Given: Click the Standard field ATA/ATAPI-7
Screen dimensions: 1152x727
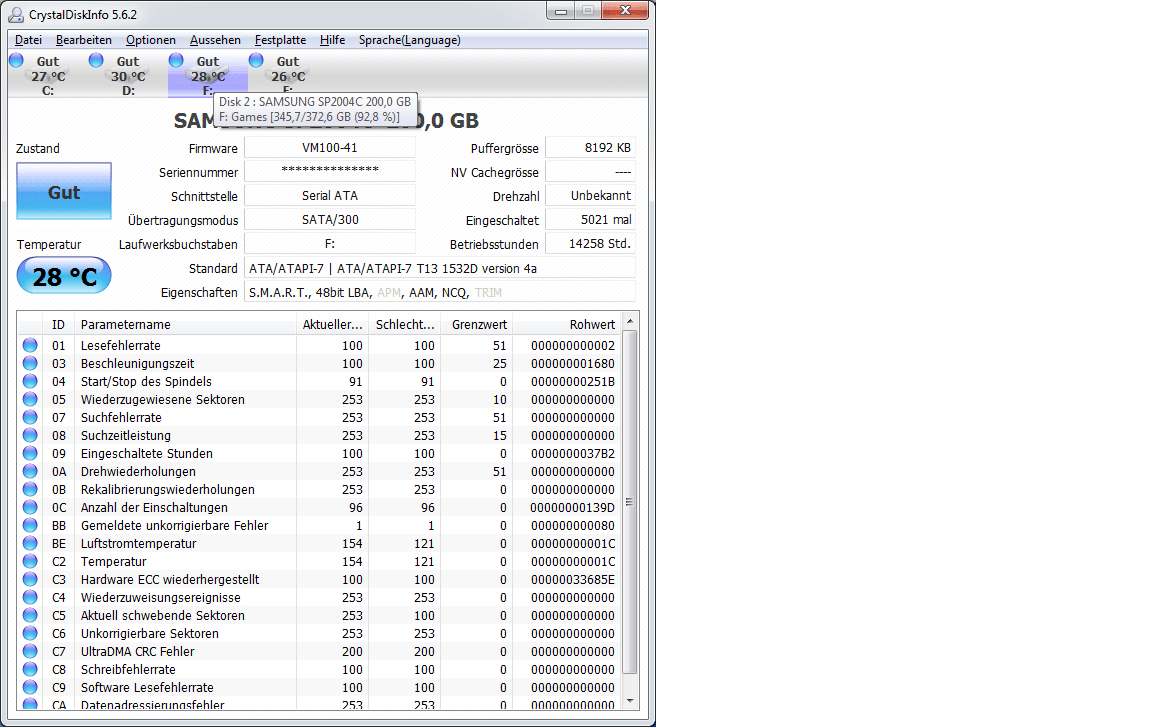Looking at the screenshot, I should click(440, 268).
